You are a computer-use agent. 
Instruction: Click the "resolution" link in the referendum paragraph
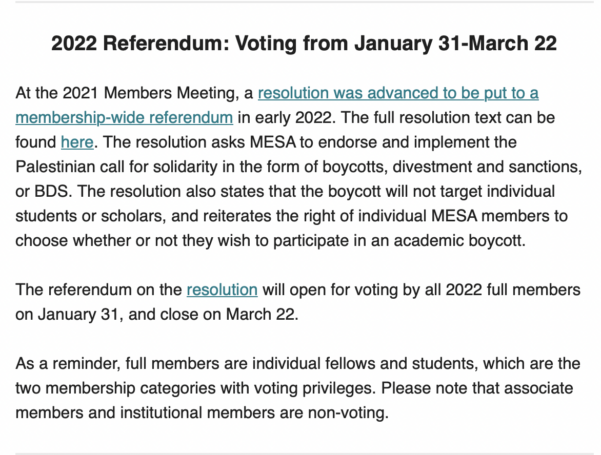222,290
